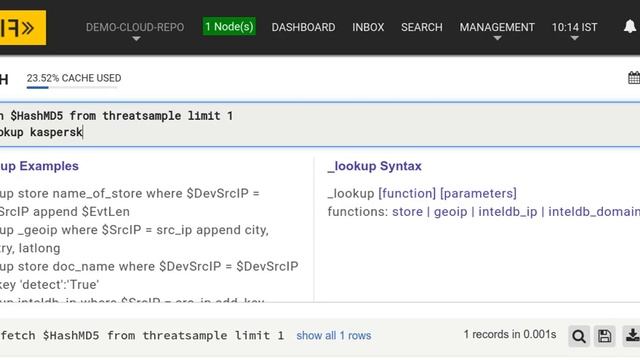Switch to the SEARCH page
640x360 pixels.
(x=422, y=27)
